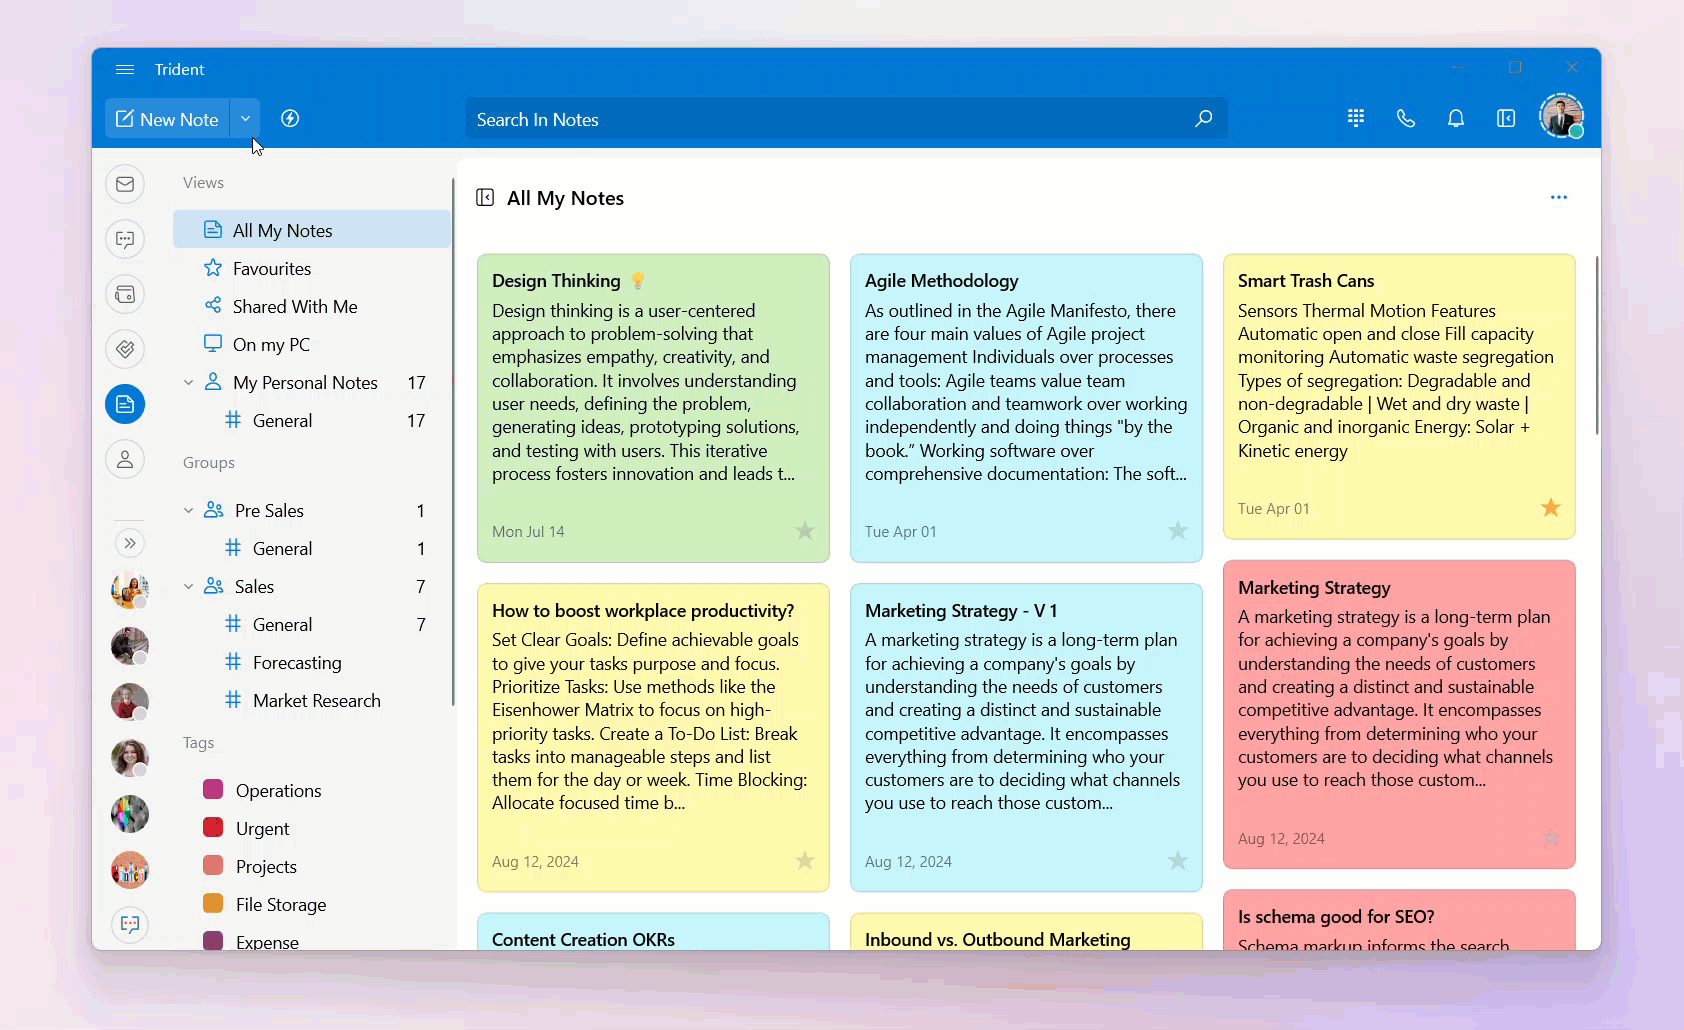This screenshot has height=1030, width=1684.
Task: Open the Mail icon in left rail
Action: [125, 184]
